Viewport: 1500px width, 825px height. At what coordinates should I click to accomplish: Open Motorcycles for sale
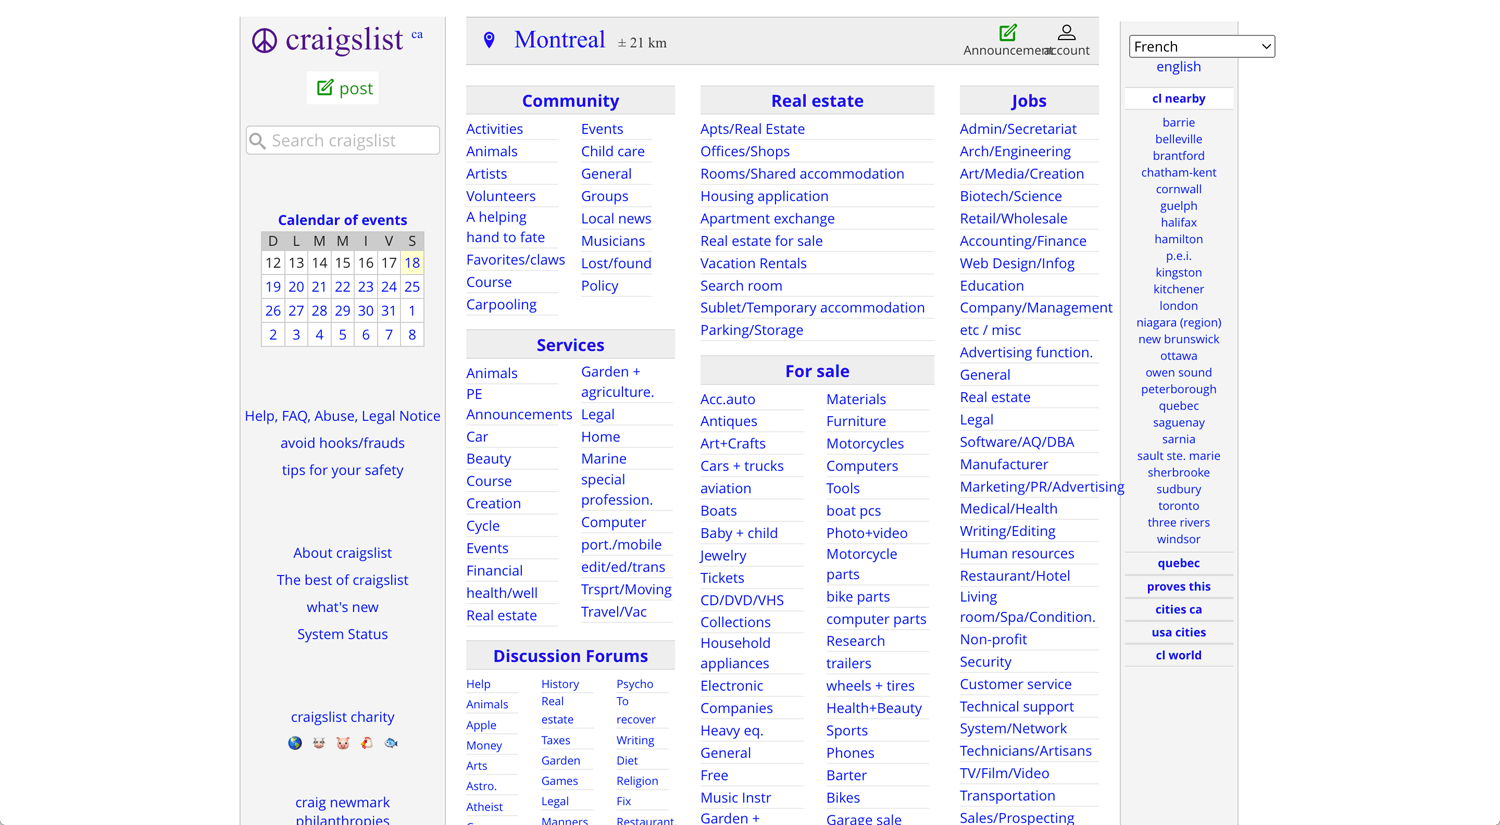coord(865,444)
